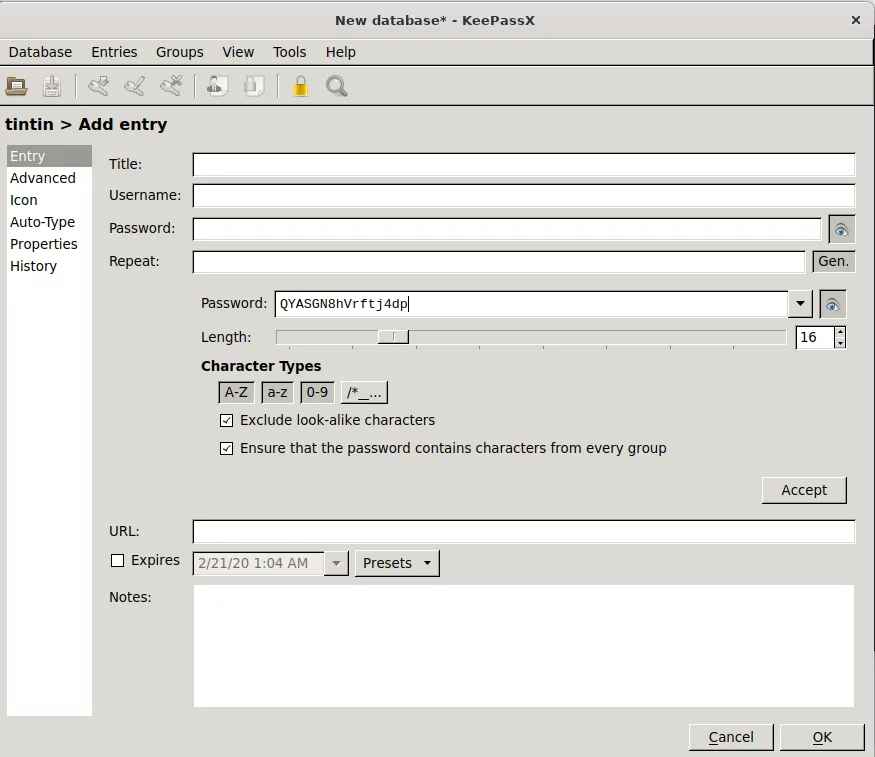Open the Presets dropdown menu
This screenshot has width=875, height=757.
(397, 563)
